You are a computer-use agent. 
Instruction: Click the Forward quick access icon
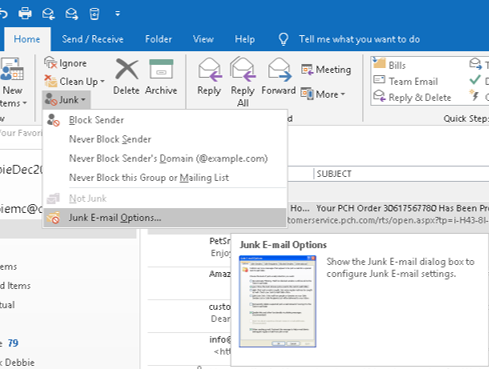coord(71,14)
